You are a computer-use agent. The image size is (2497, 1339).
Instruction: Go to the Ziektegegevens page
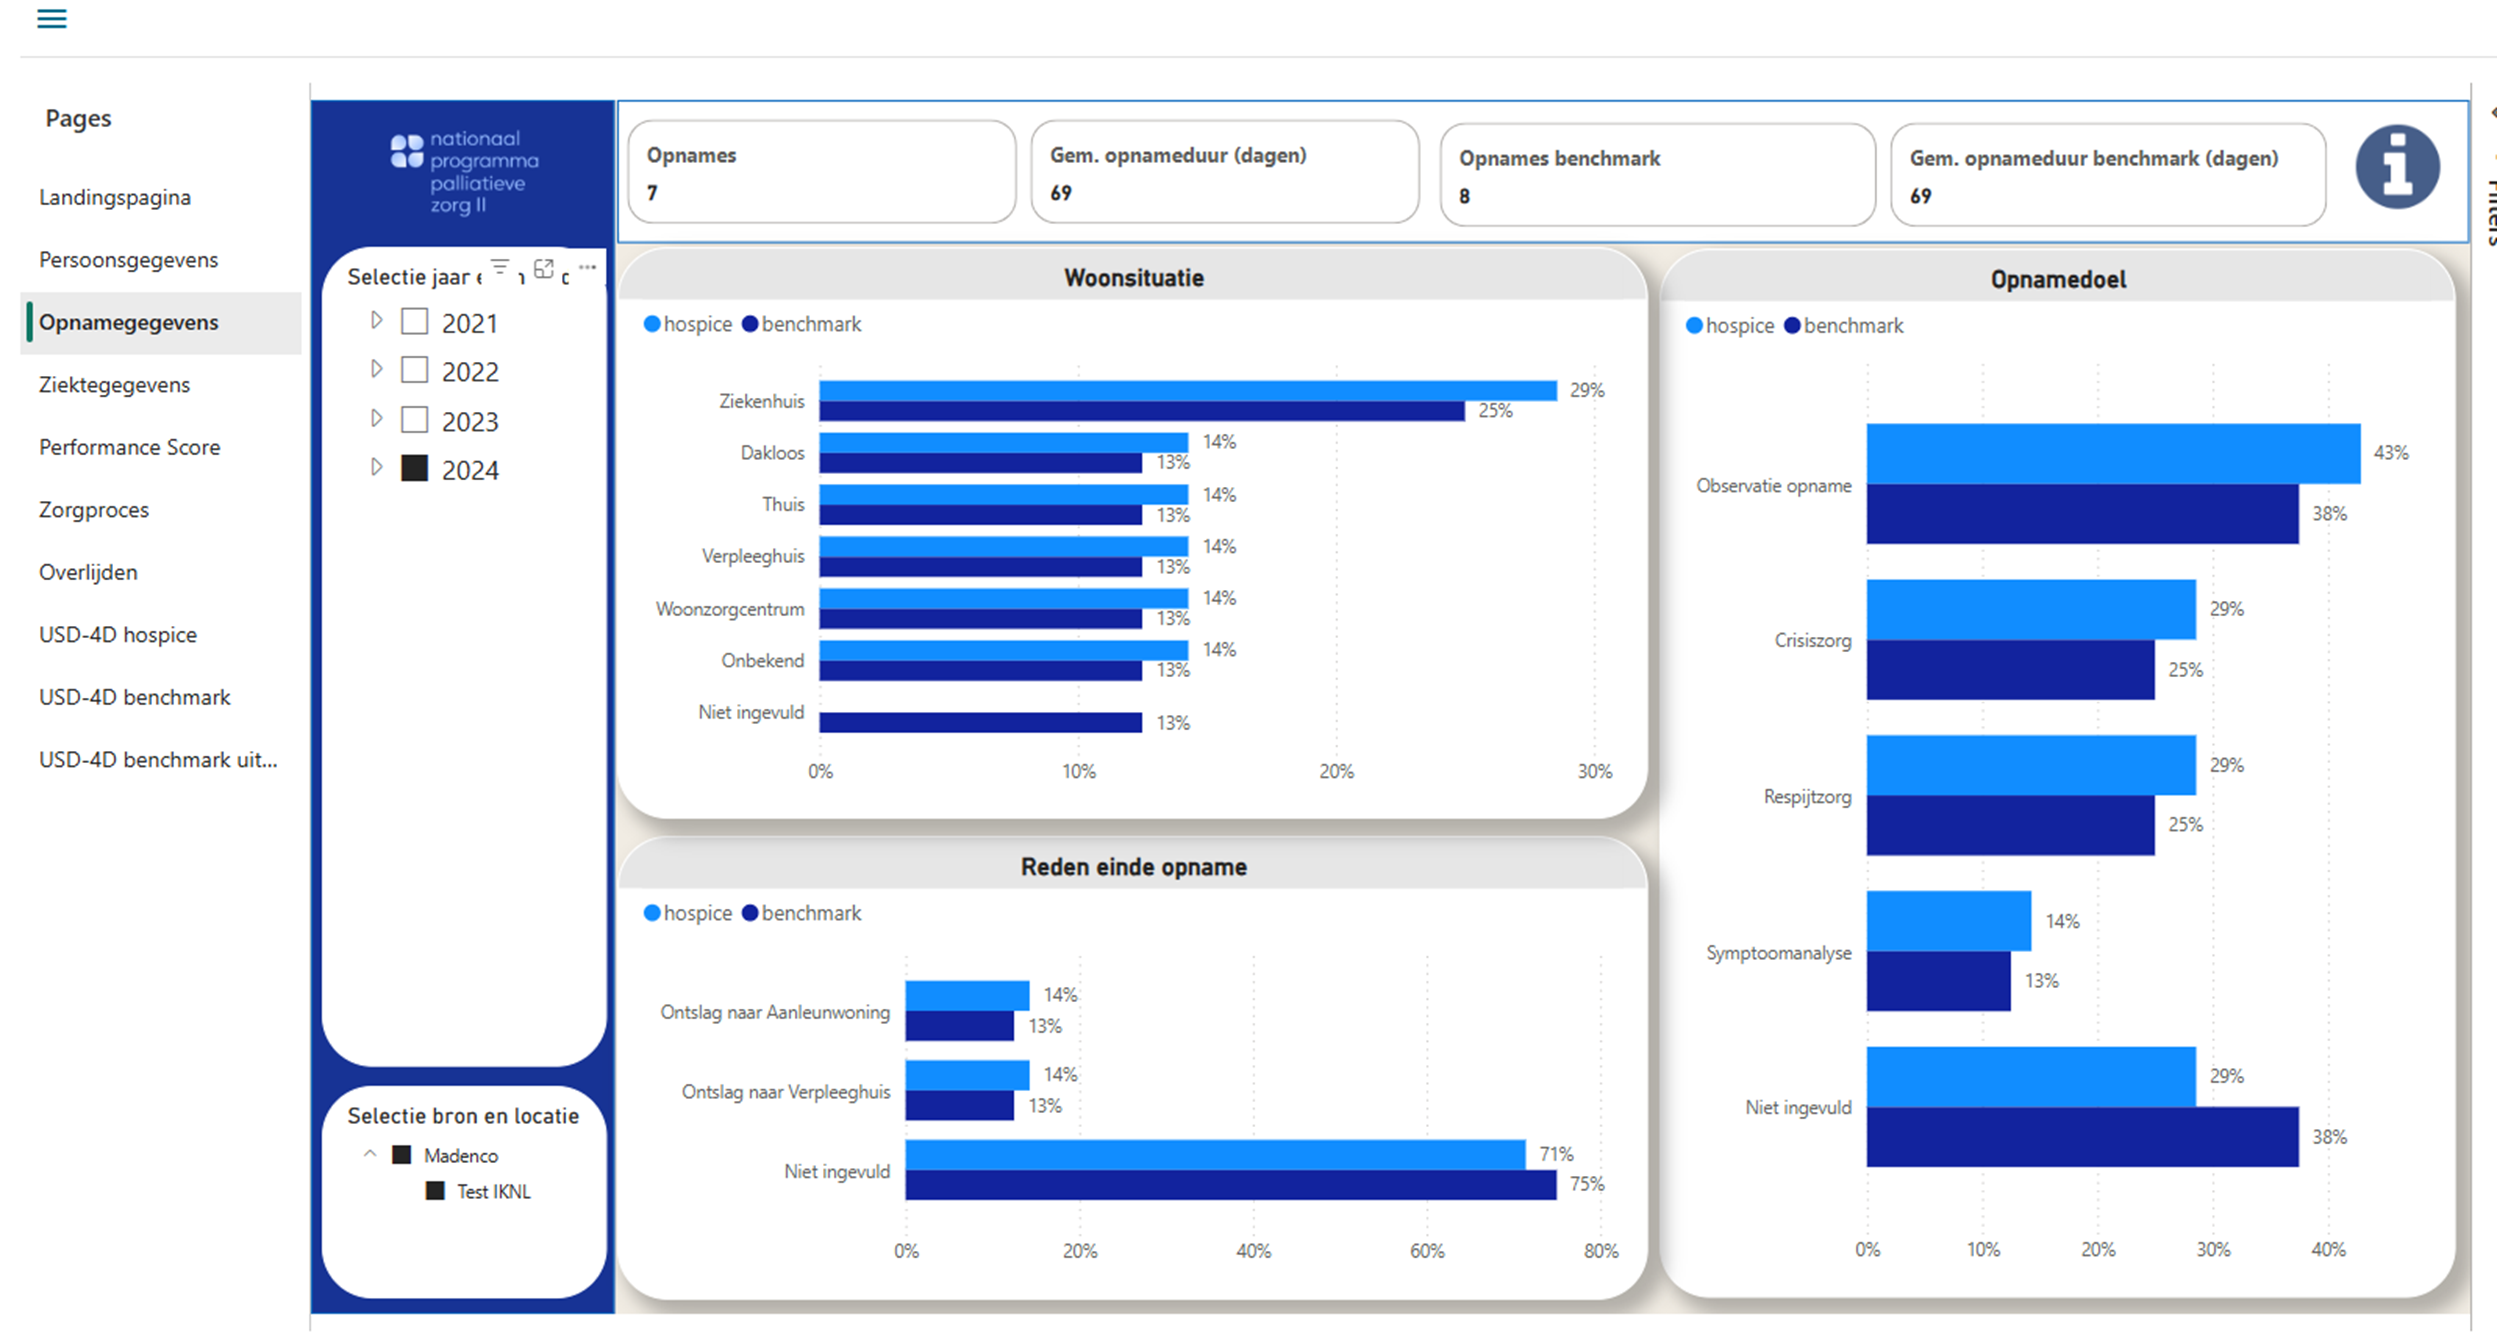pyautogui.click(x=114, y=385)
